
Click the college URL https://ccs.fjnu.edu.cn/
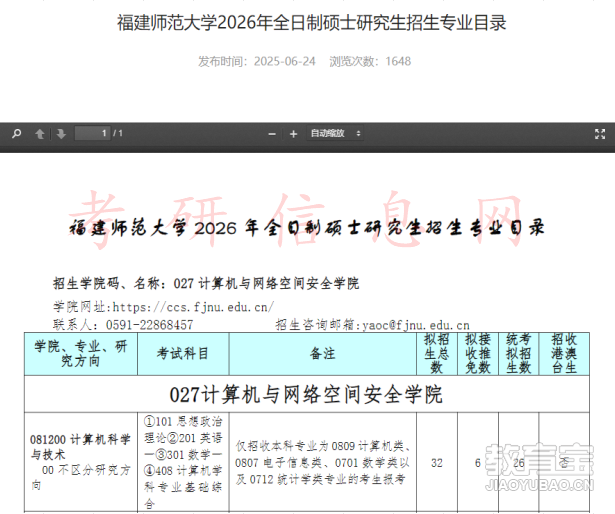point(193,307)
